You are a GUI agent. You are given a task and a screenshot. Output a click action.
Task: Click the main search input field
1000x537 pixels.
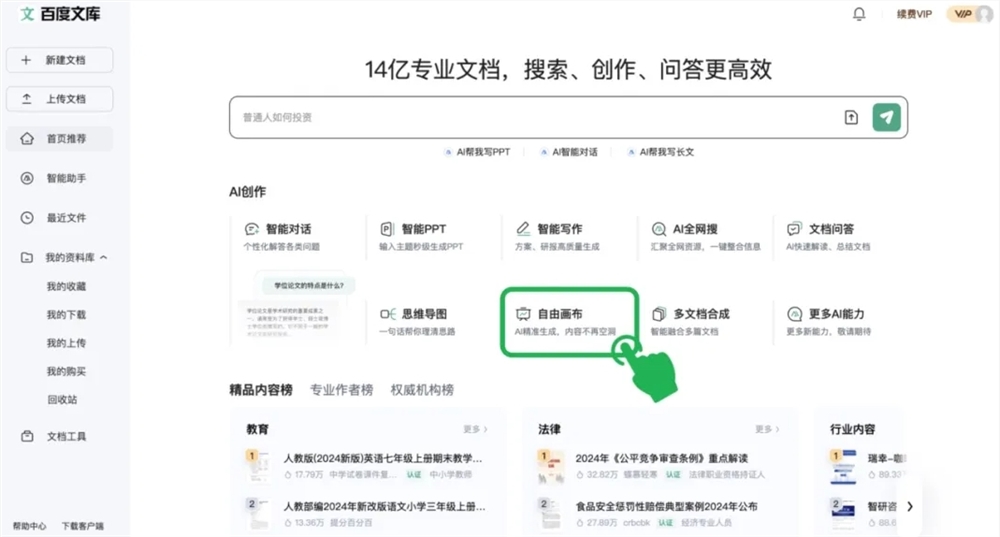pos(530,117)
